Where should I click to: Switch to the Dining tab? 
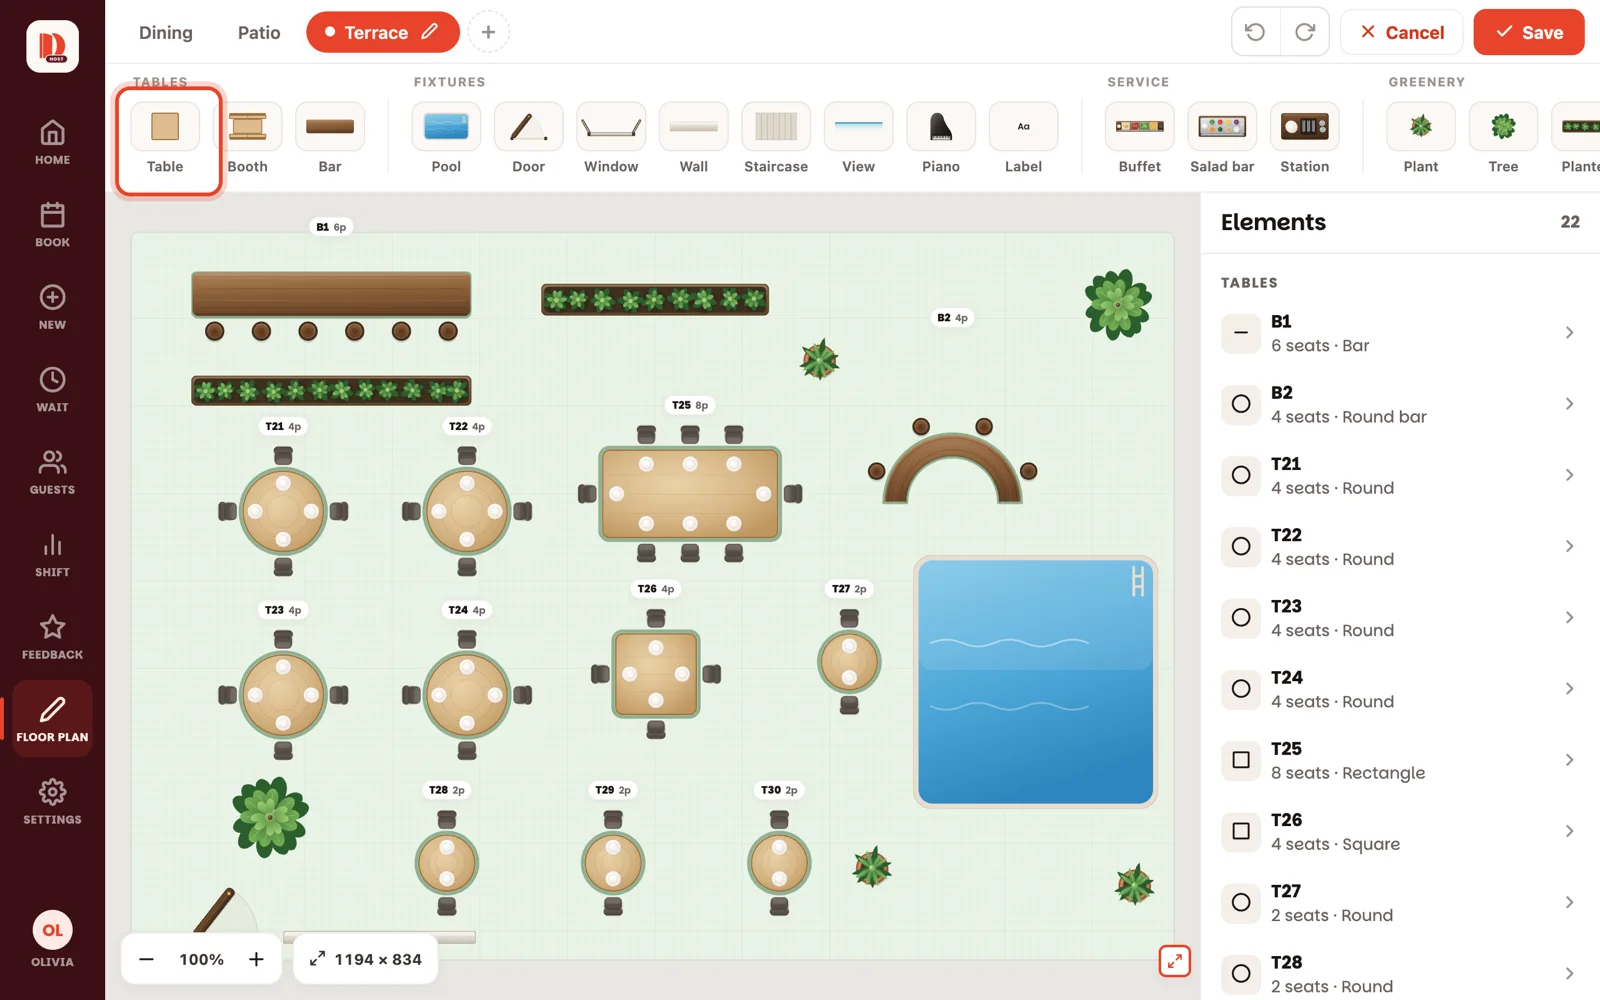point(166,32)
